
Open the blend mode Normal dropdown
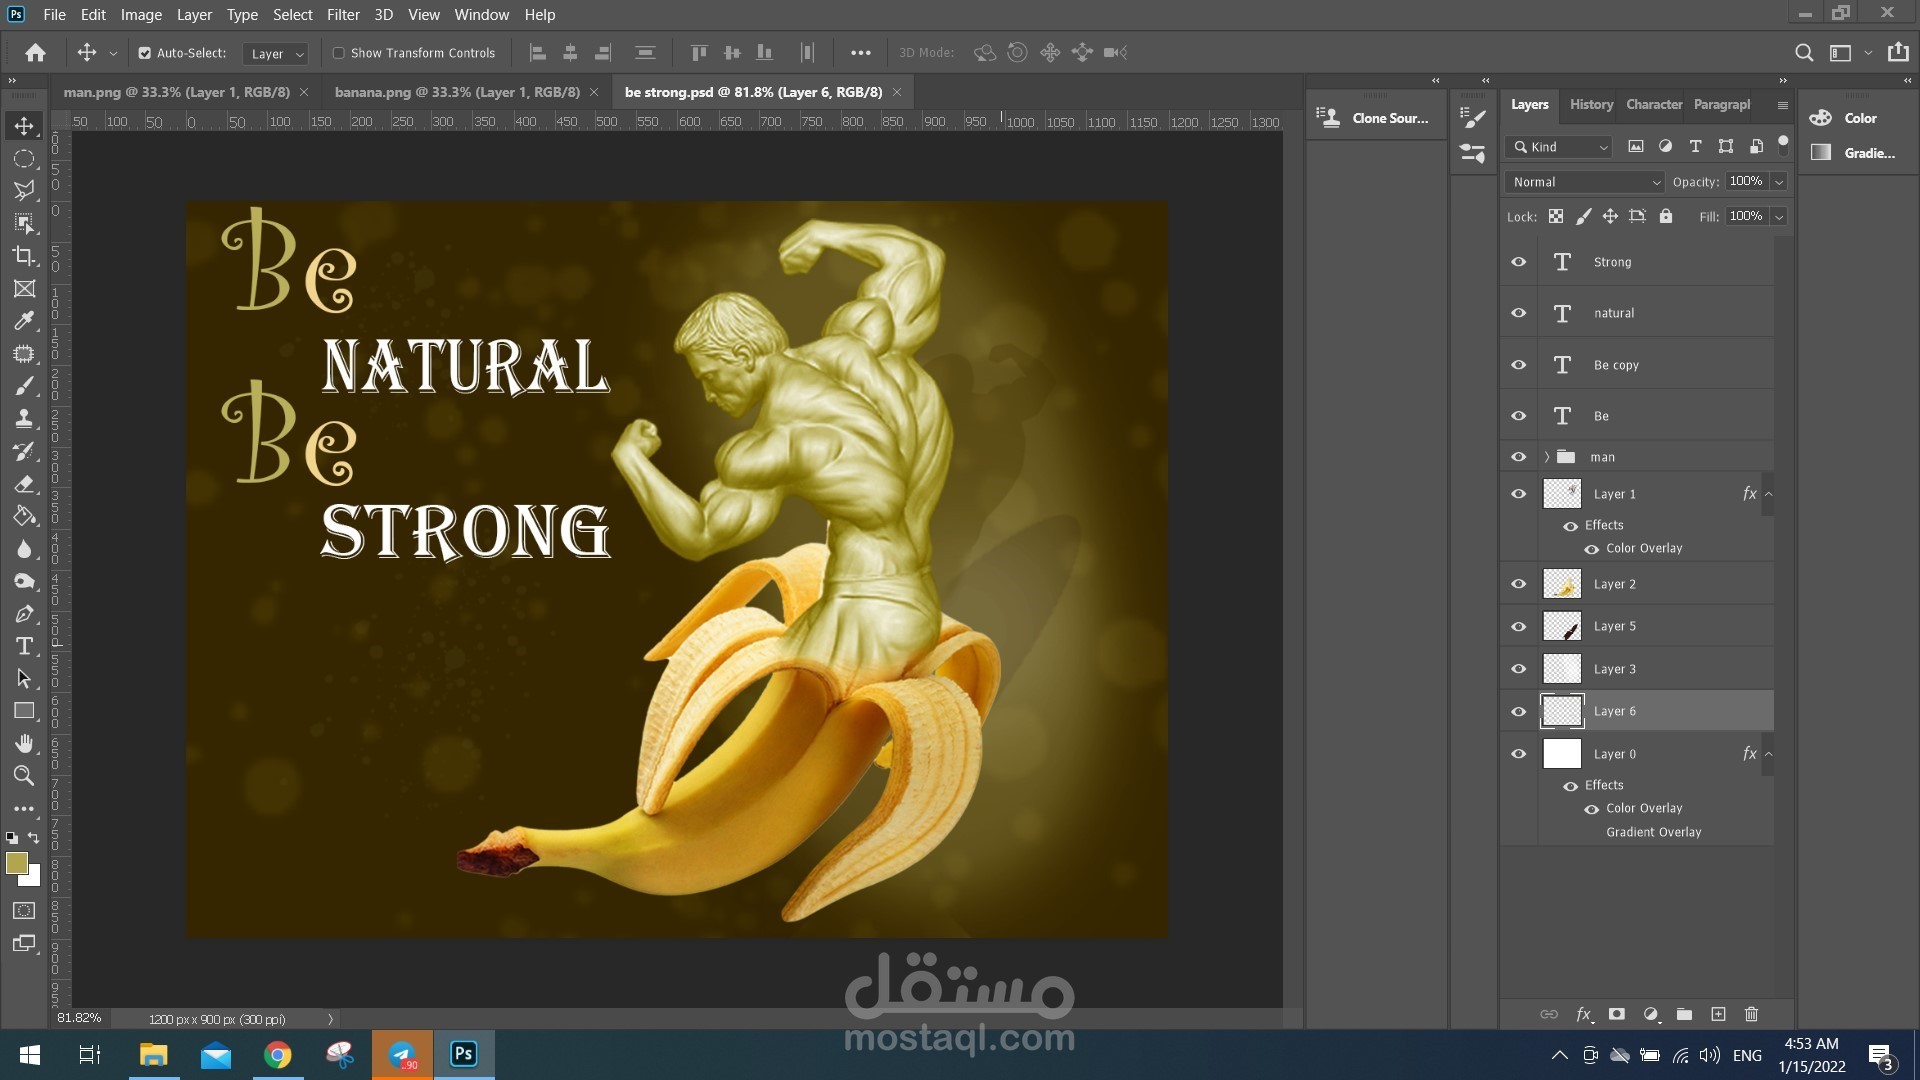1584,182
